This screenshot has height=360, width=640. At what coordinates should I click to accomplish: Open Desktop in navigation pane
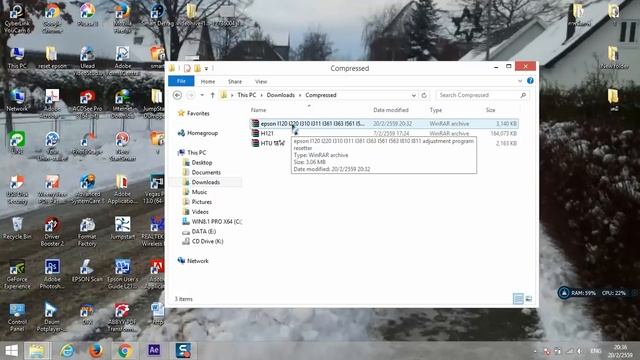[x=198, y=162]
